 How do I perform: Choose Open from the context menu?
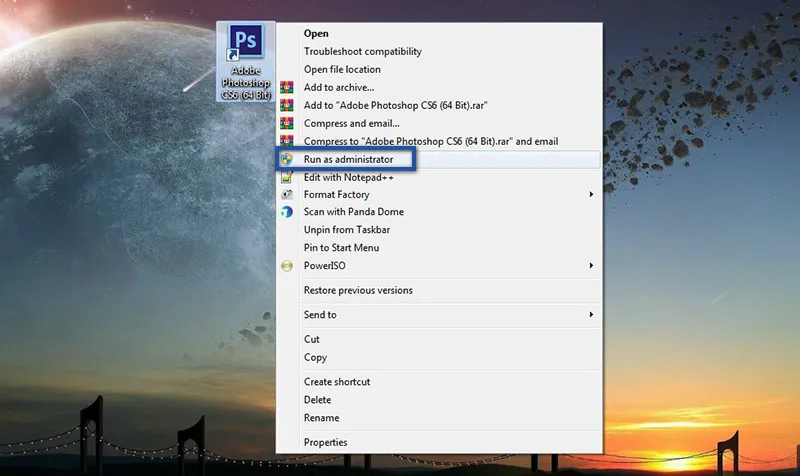[x=316, y=34]
